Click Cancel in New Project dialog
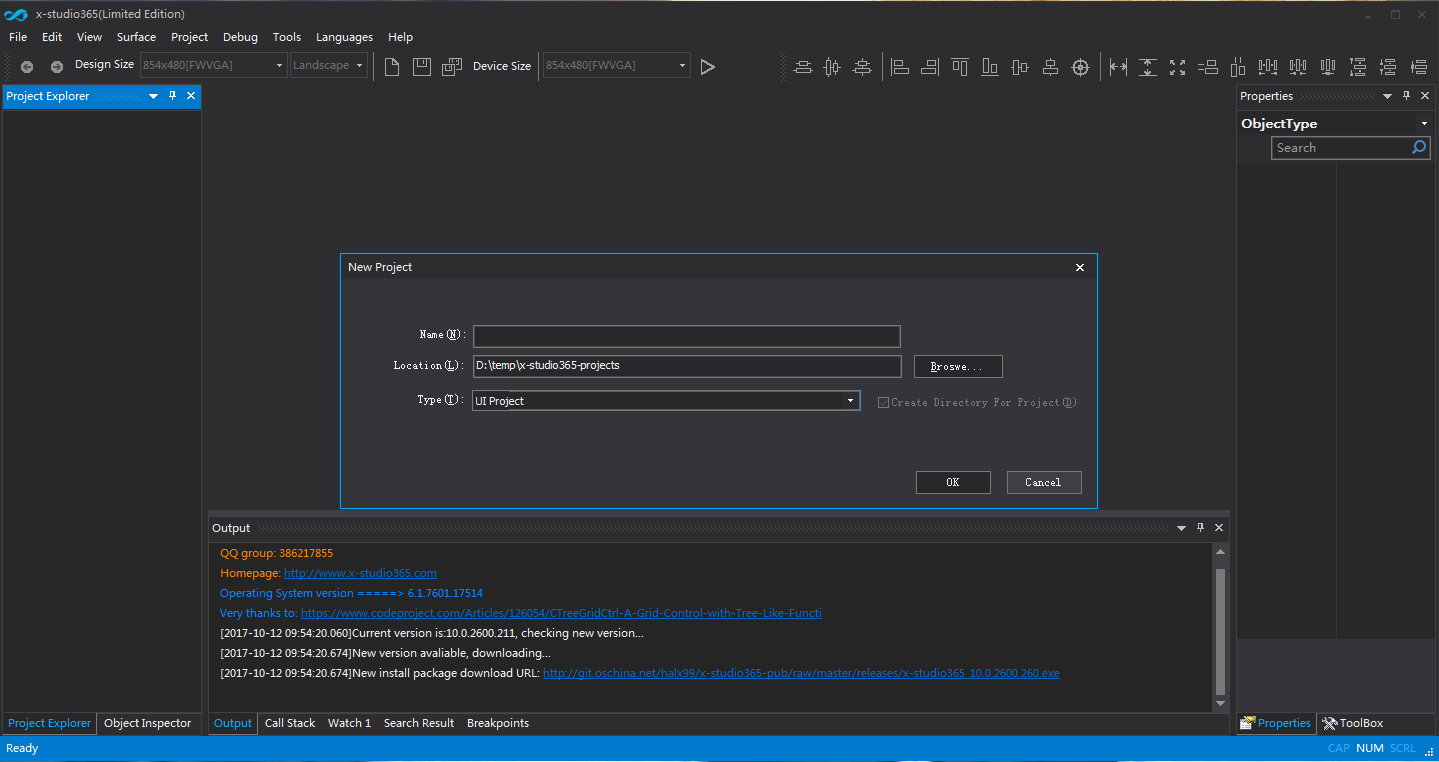Viewport: 1439px width, 762px height. (1044, 482)
